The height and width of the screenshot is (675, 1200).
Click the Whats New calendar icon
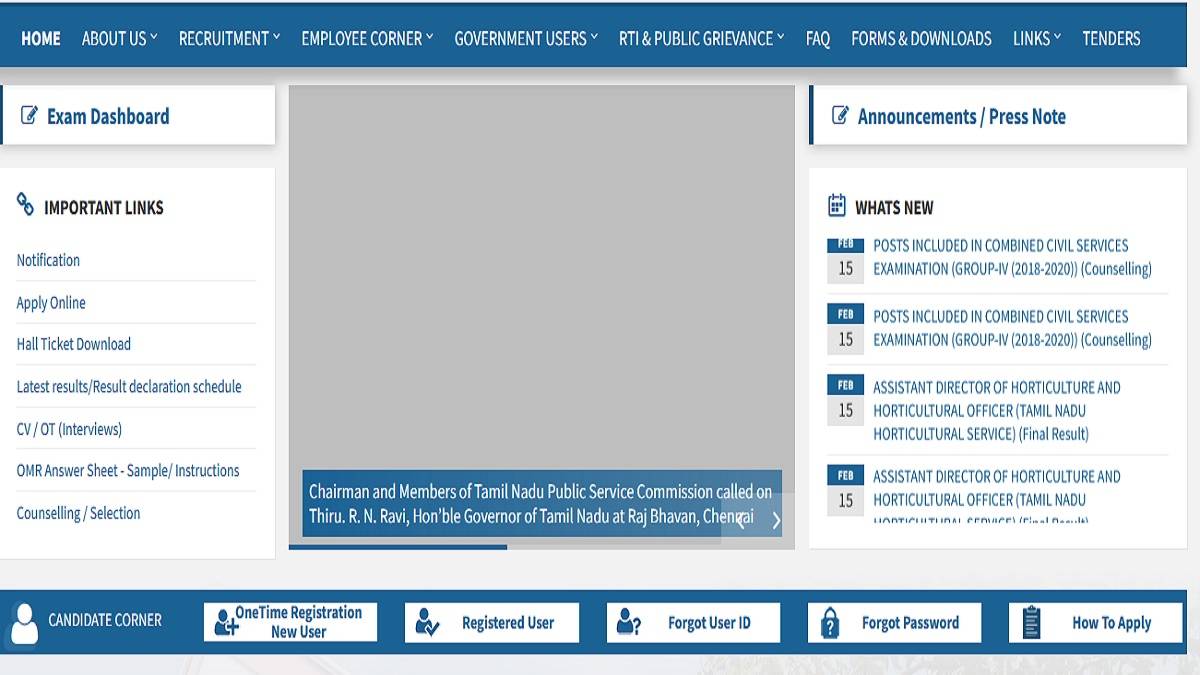coord(837,206)
